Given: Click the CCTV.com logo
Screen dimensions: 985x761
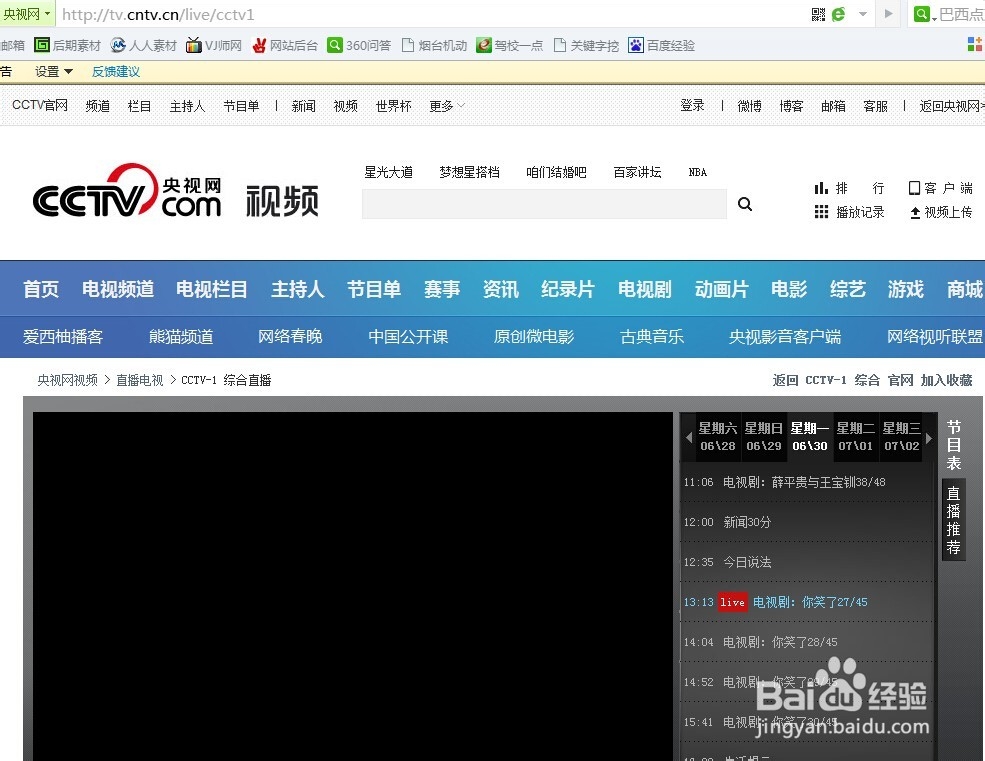Looking at the screenshot, I should 128,190.
